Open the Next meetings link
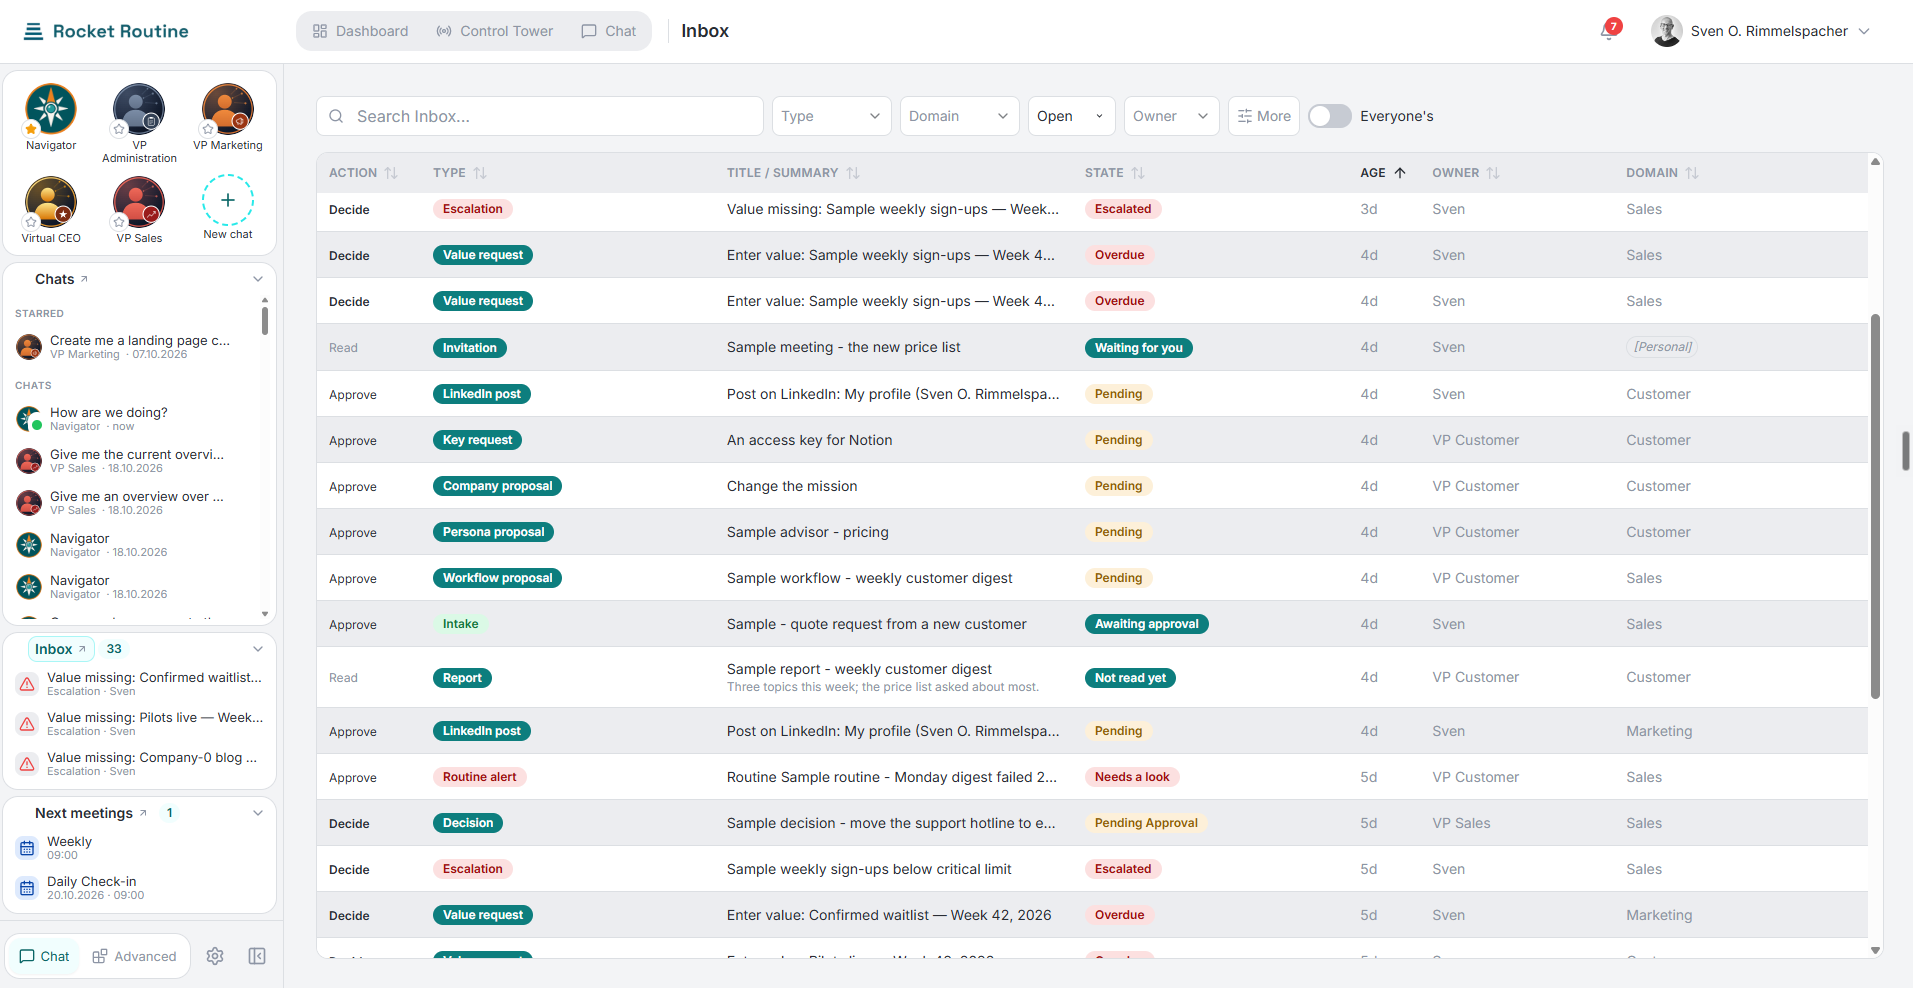 click(91, 813)
